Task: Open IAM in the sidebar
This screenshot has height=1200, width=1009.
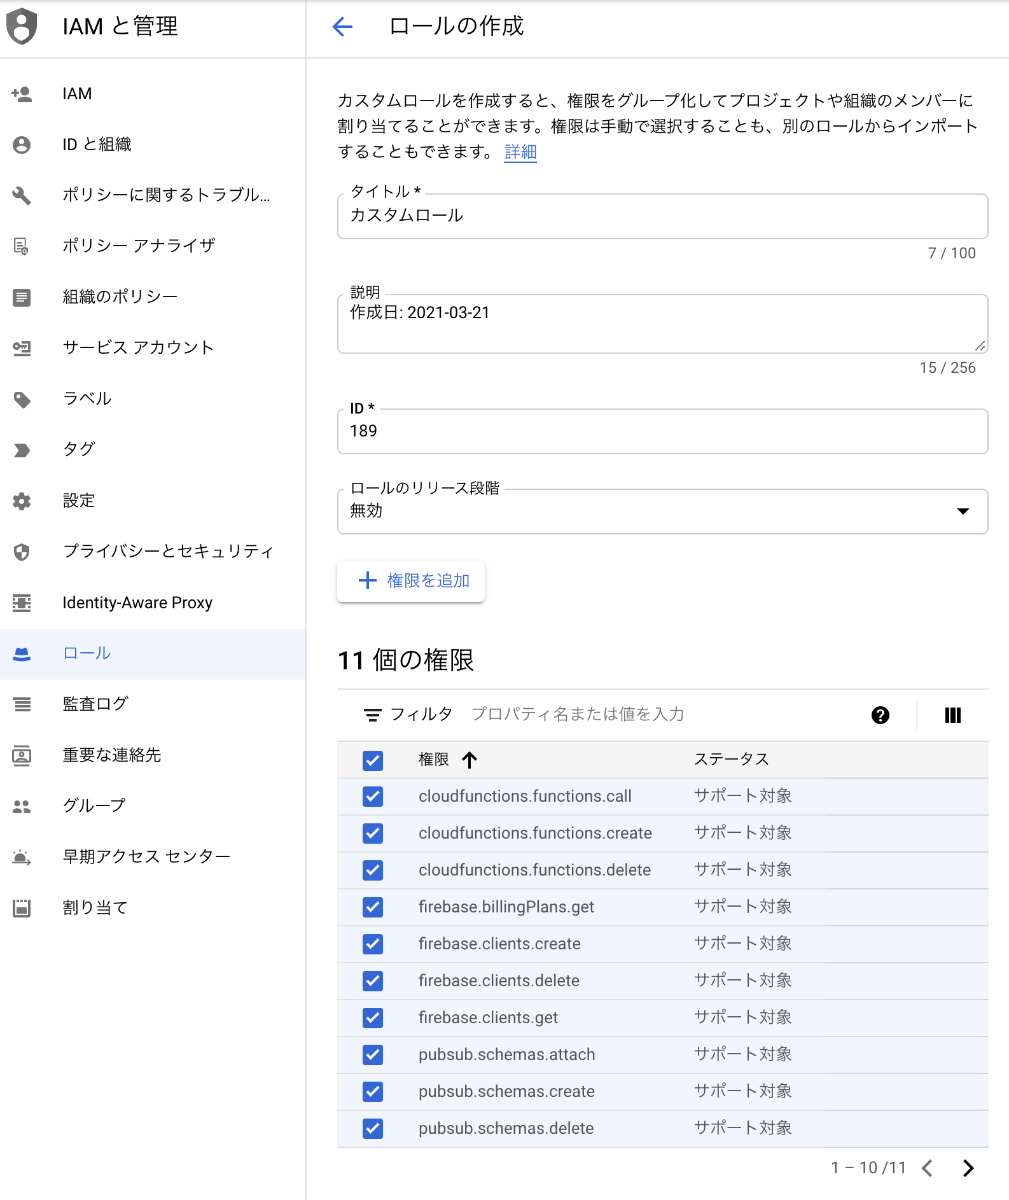Action: tap(153, 94)
